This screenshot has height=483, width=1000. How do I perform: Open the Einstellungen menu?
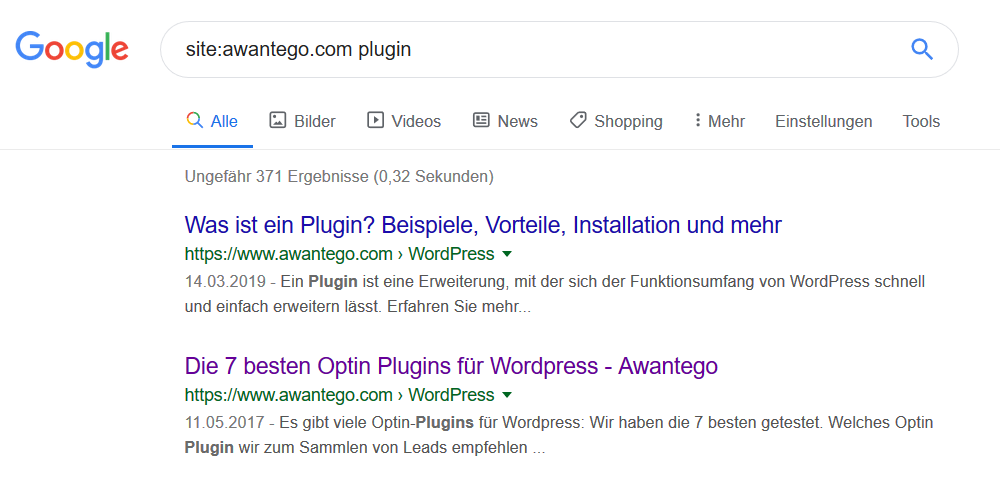(823, 121)
